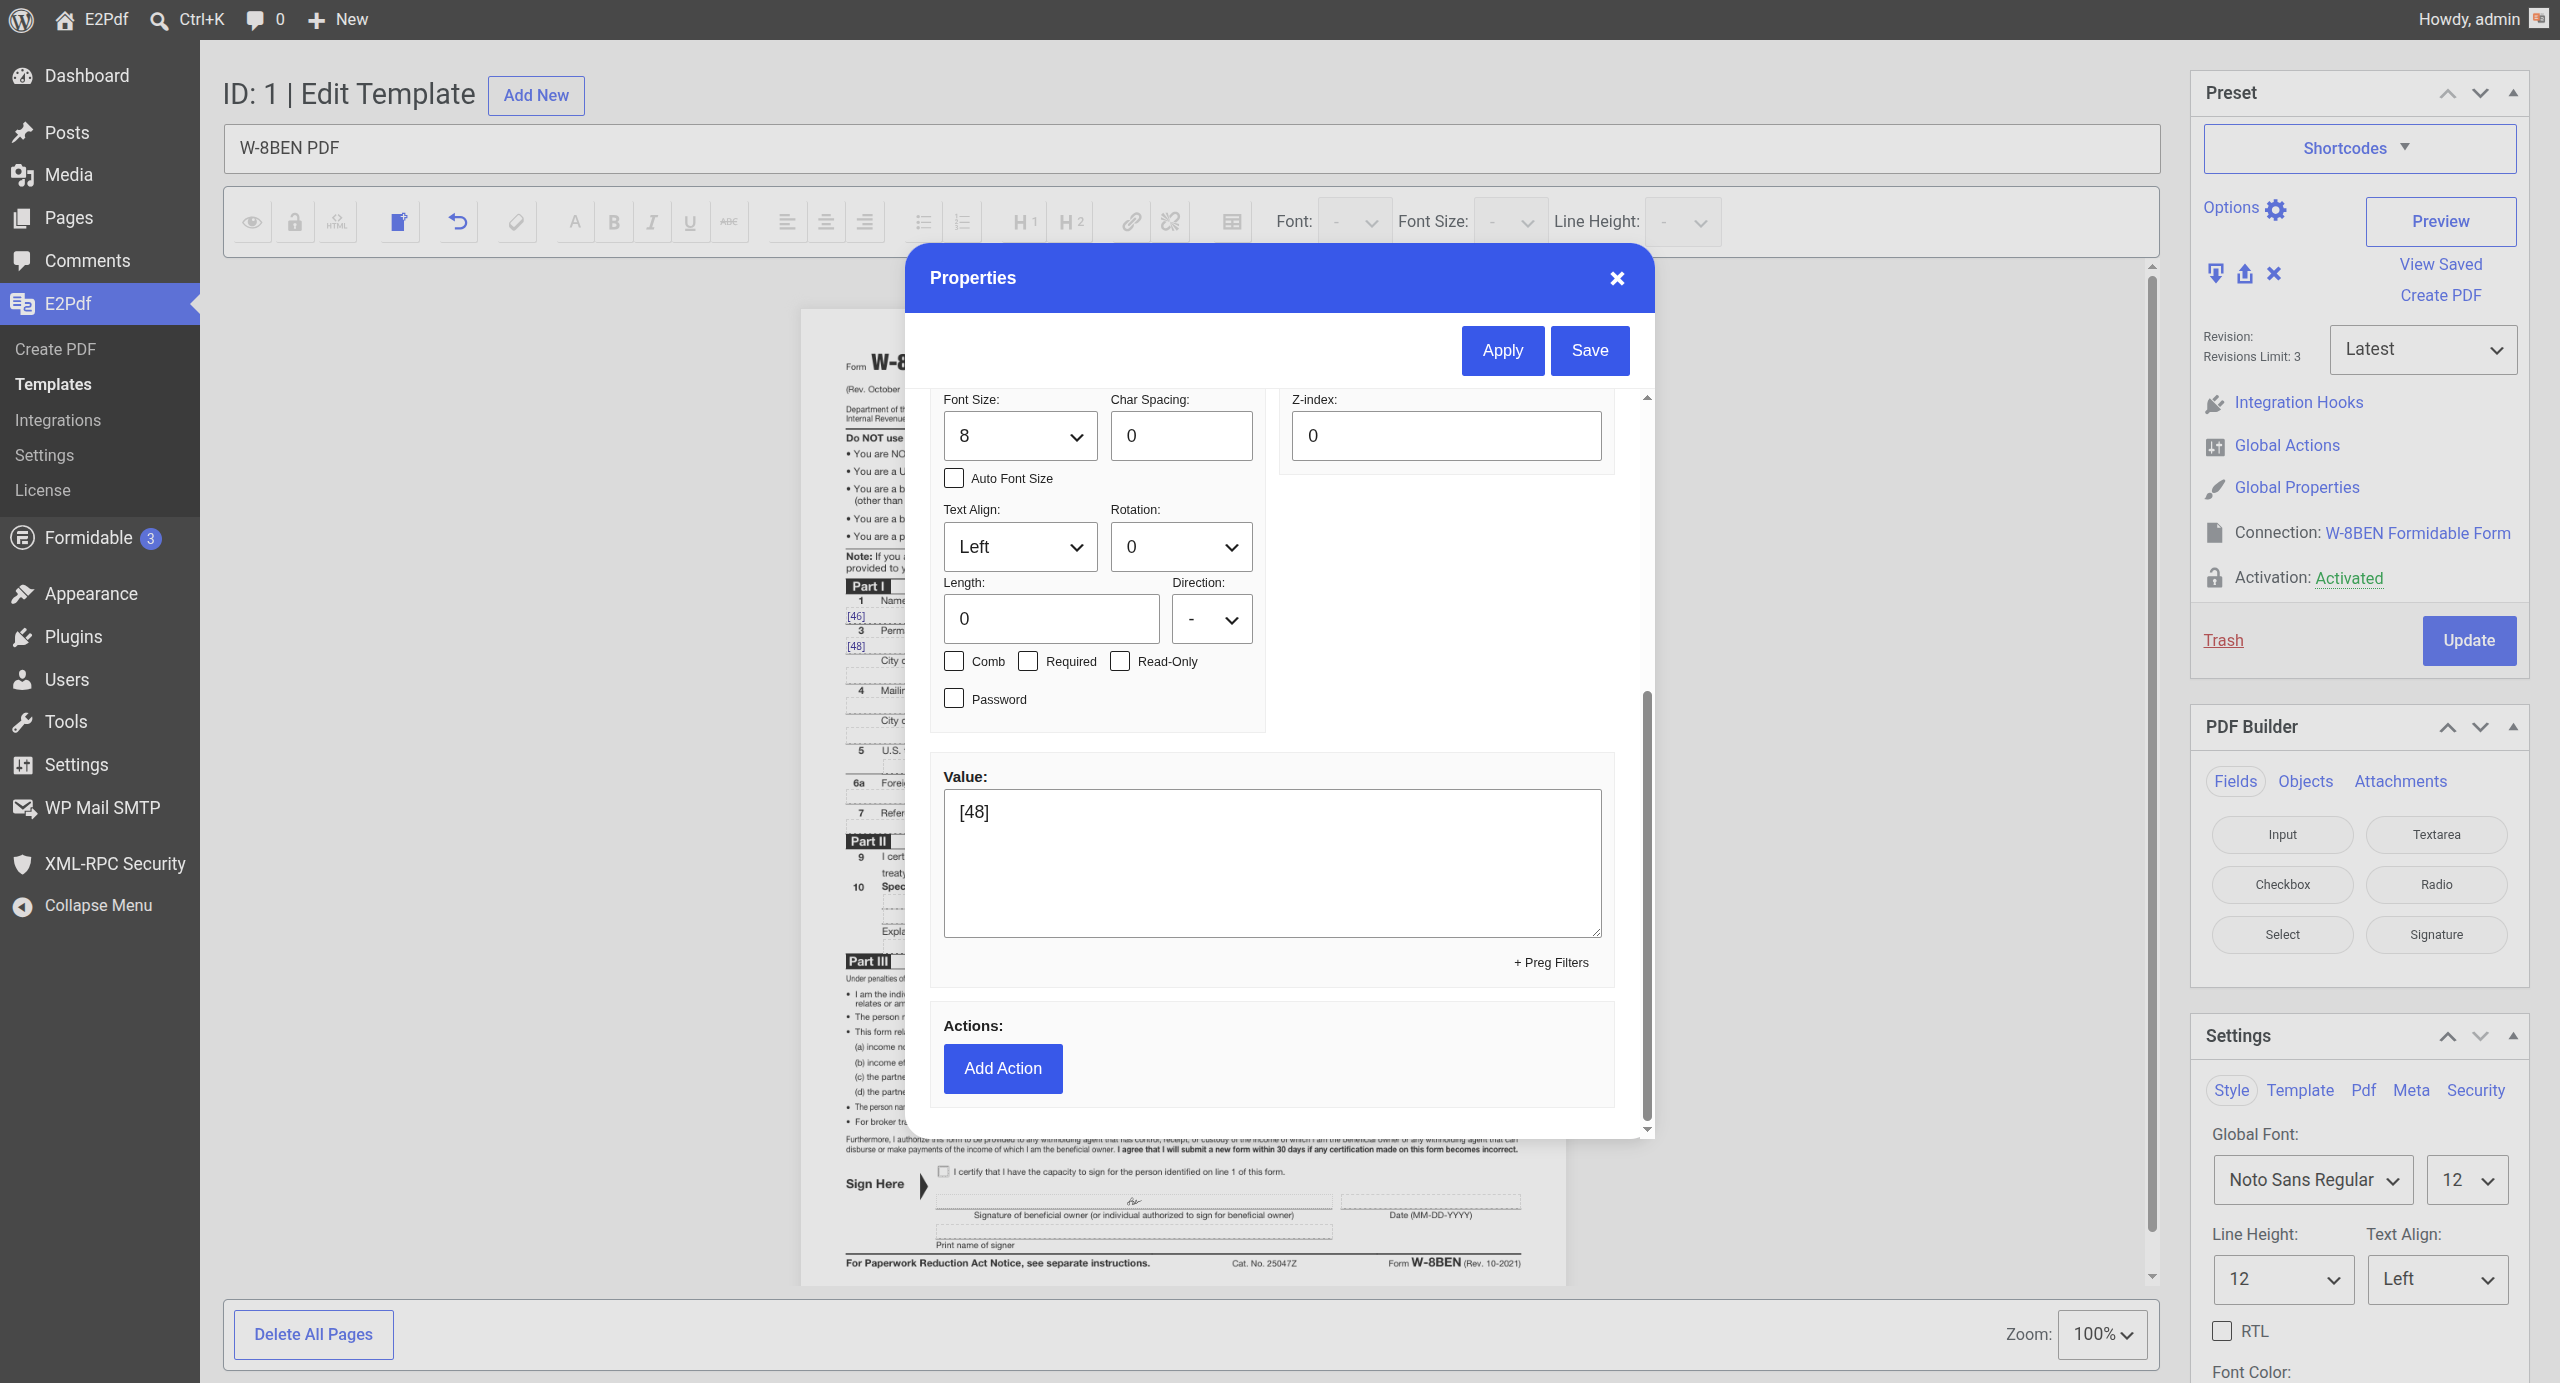Click the Options gear icon
Screen dimensions: 2560x1383
2275,209
